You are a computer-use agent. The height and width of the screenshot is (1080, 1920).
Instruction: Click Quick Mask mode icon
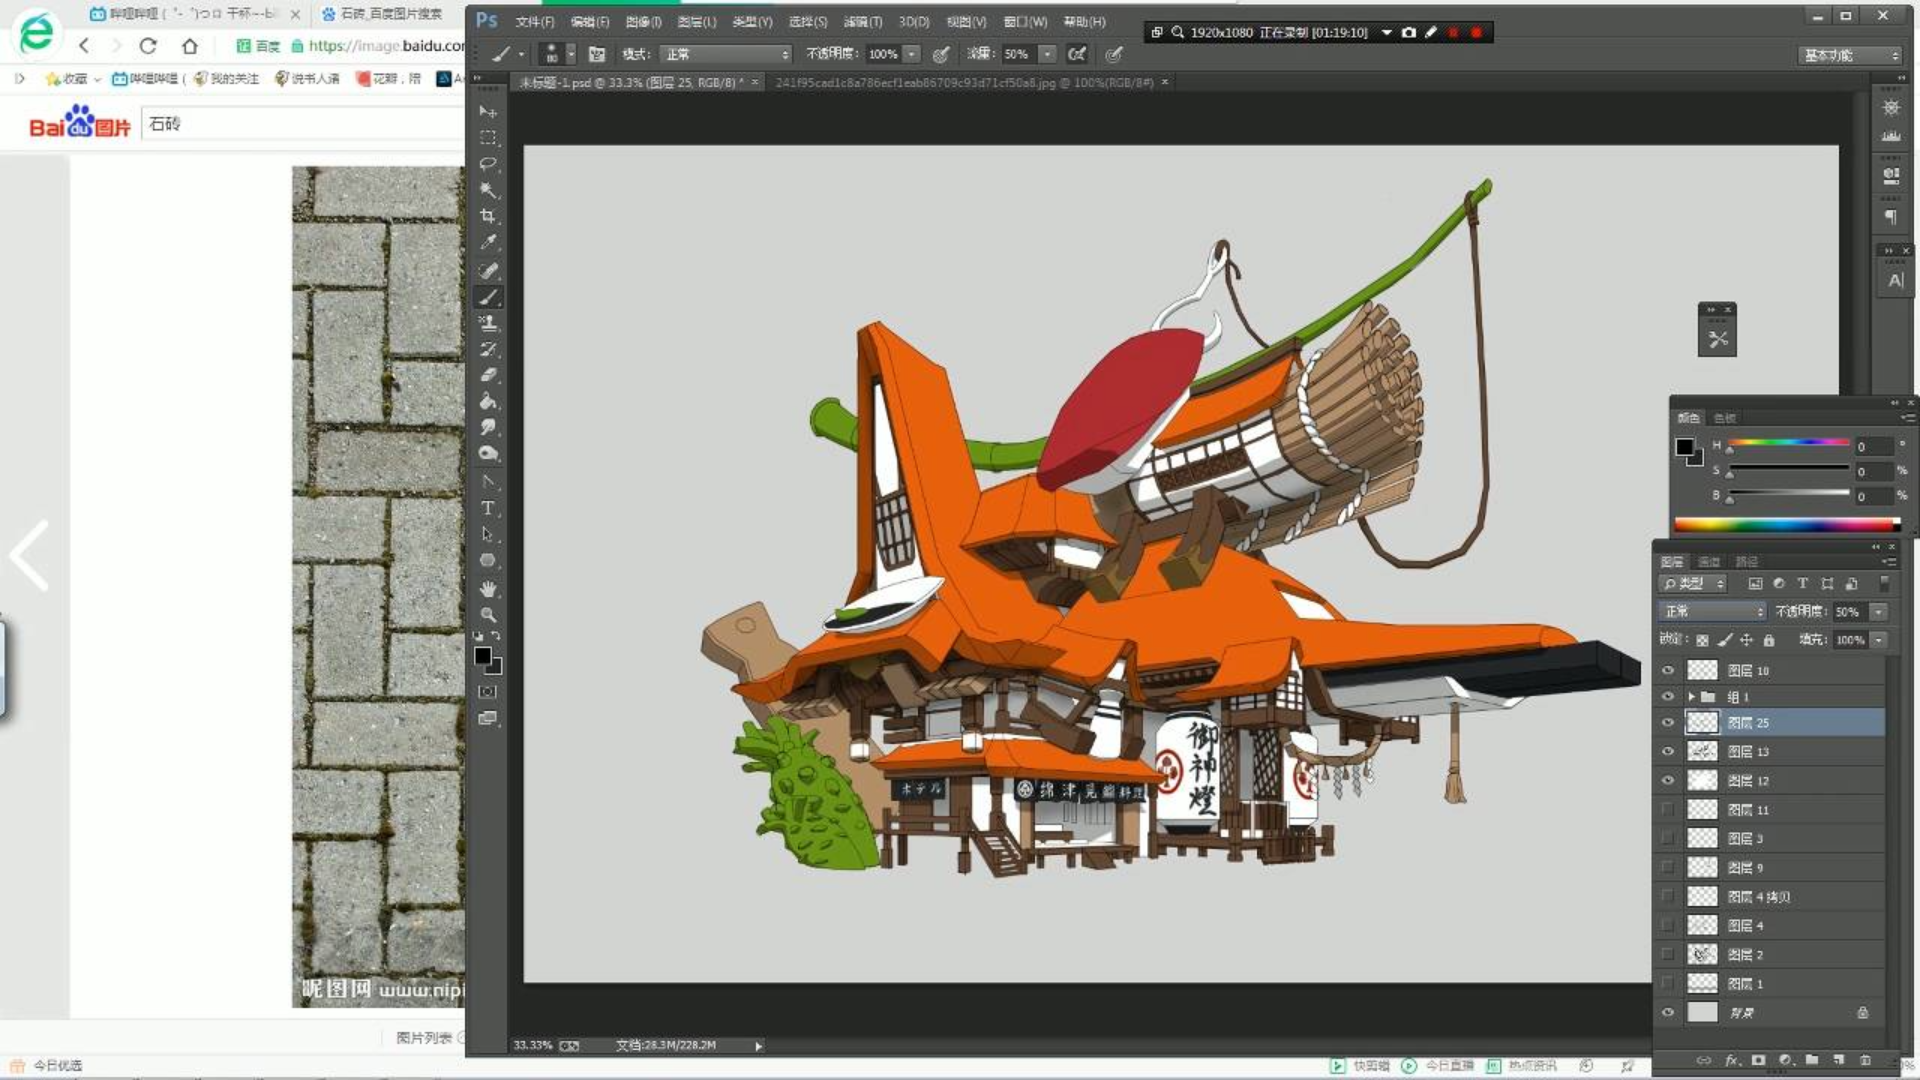click(488, 692)
